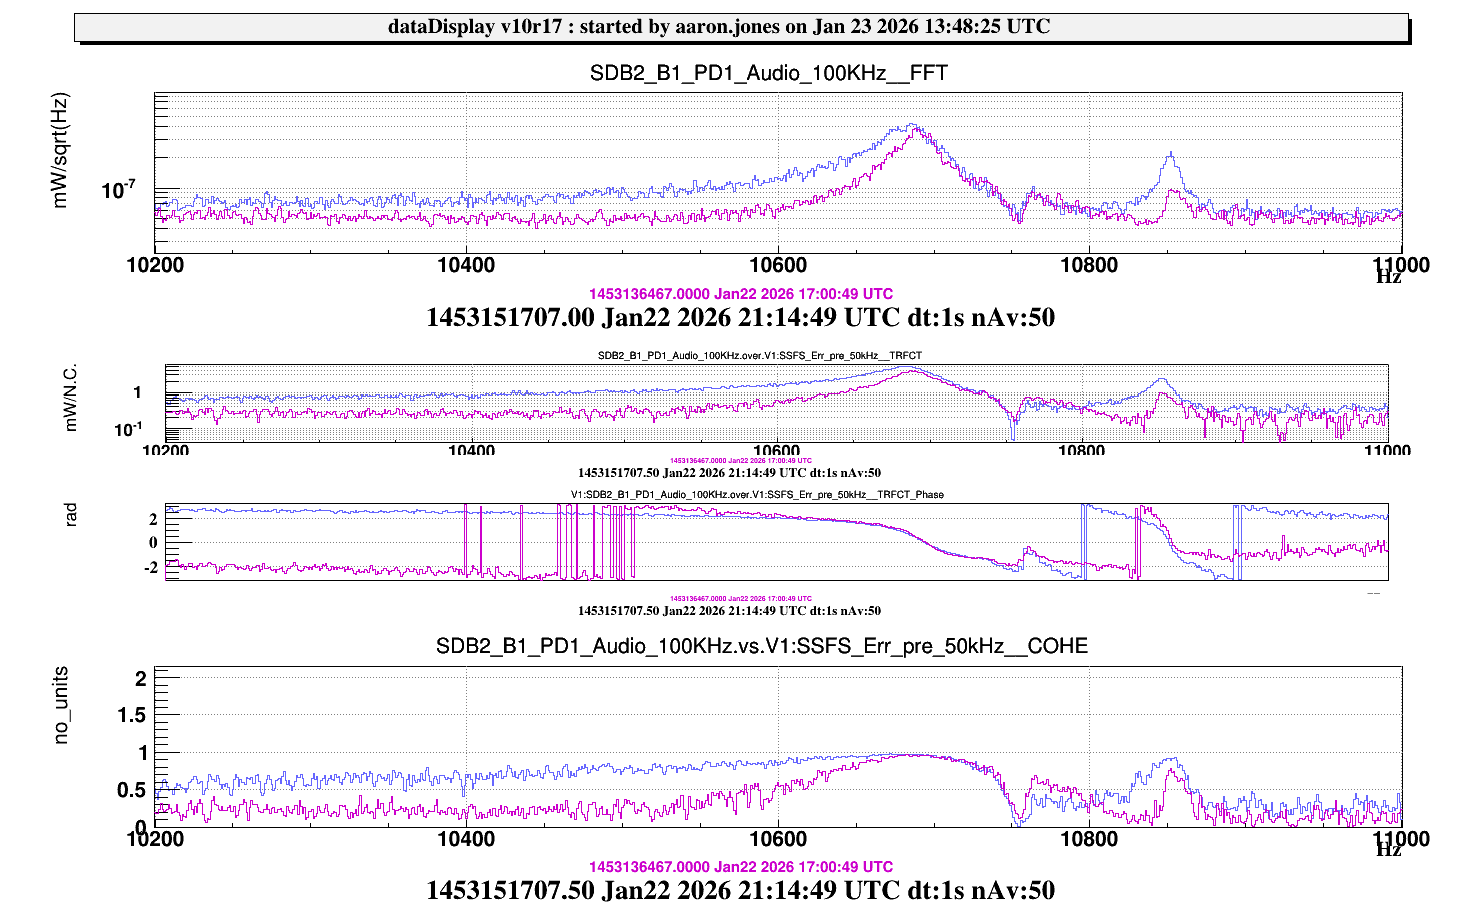
Task: Click the 1.5 tick on coherence y-axis
Action: 133,715
